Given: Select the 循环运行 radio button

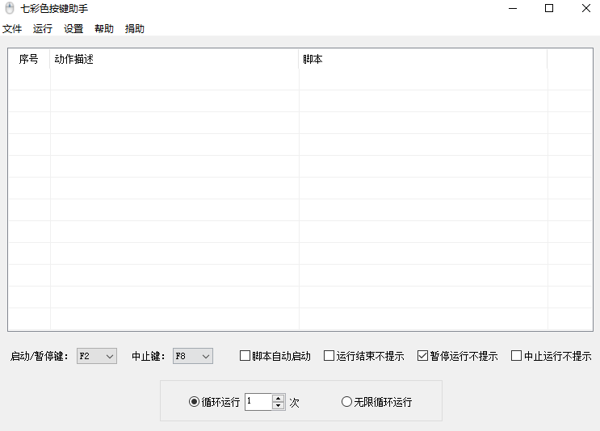Looking at the screenshot, I should click(195, 402).
